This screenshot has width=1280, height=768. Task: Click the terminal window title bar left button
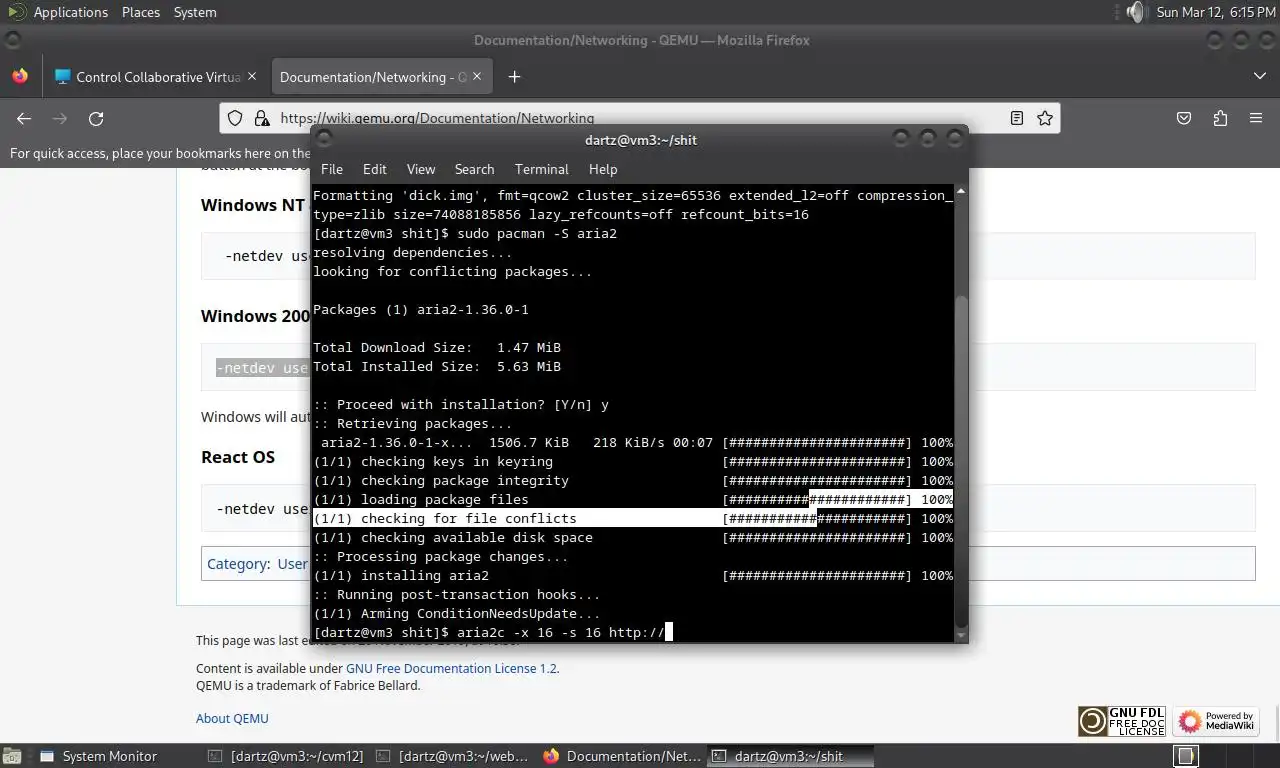click(324, 139)
